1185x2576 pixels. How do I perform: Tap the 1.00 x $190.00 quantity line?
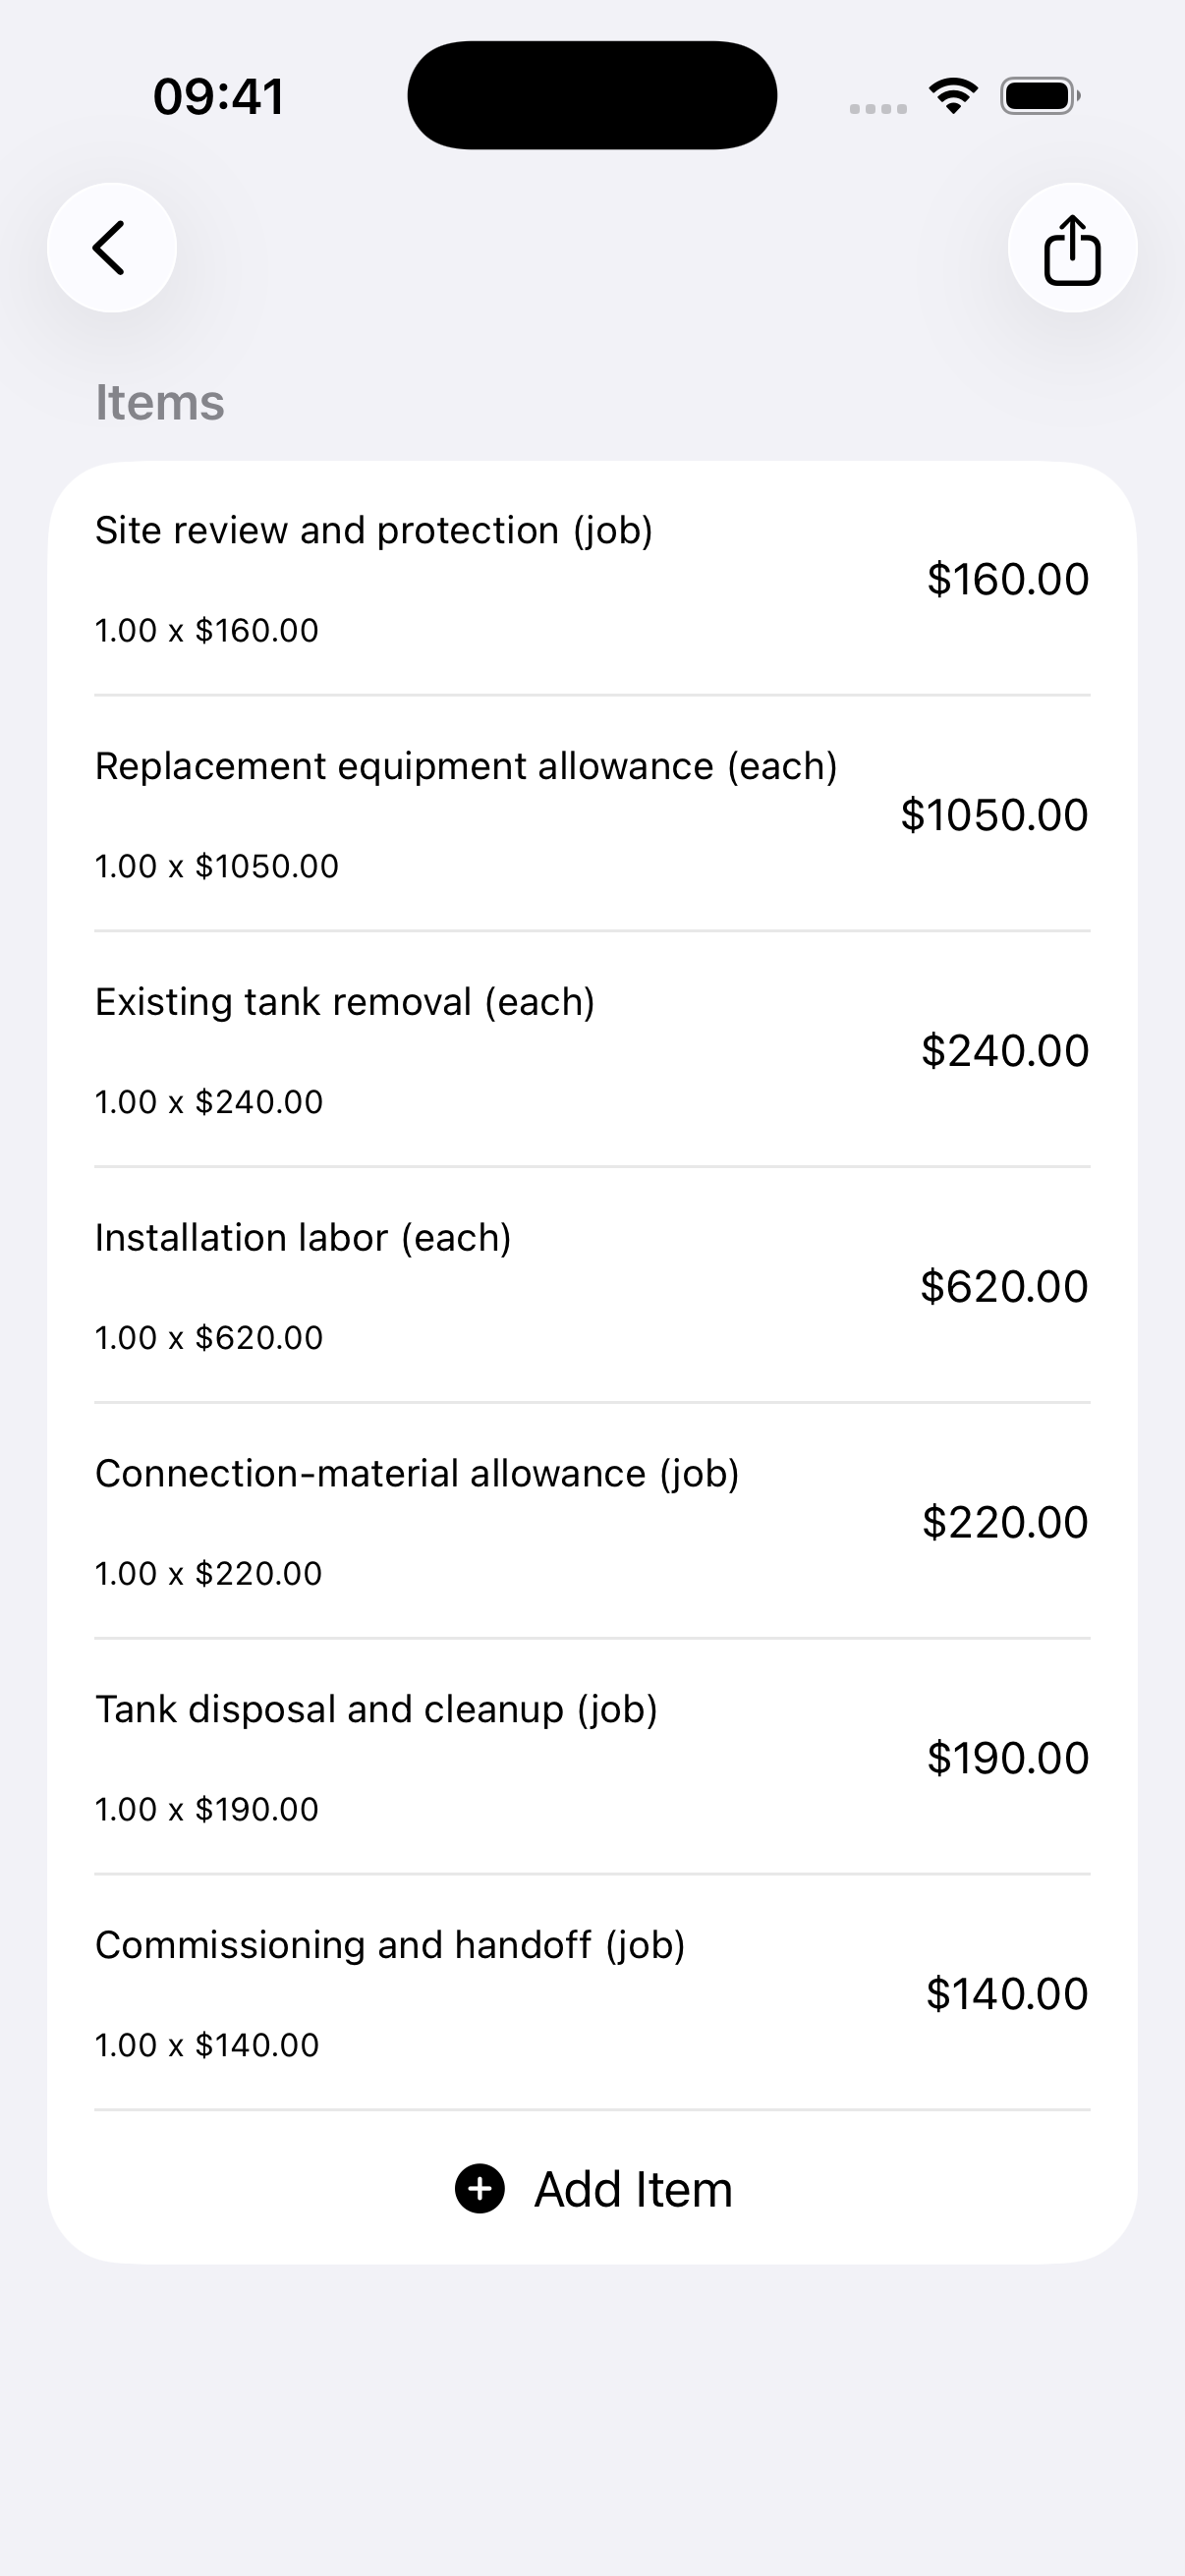[207, 1809]
